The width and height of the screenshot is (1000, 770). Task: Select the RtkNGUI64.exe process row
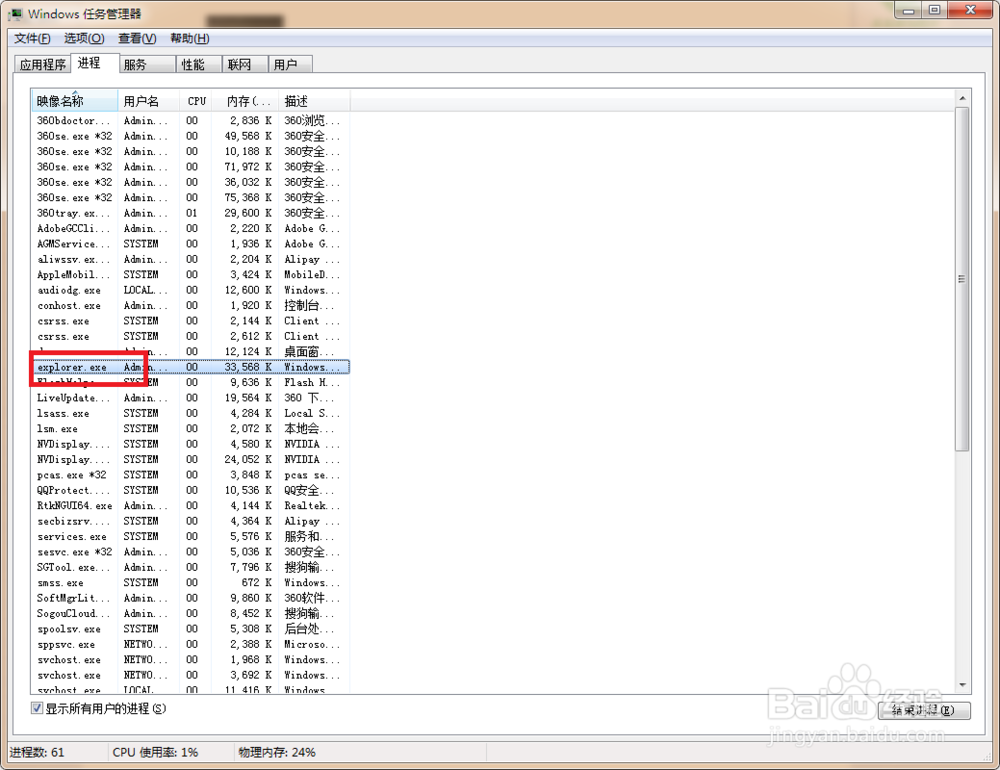click(190, 506)
